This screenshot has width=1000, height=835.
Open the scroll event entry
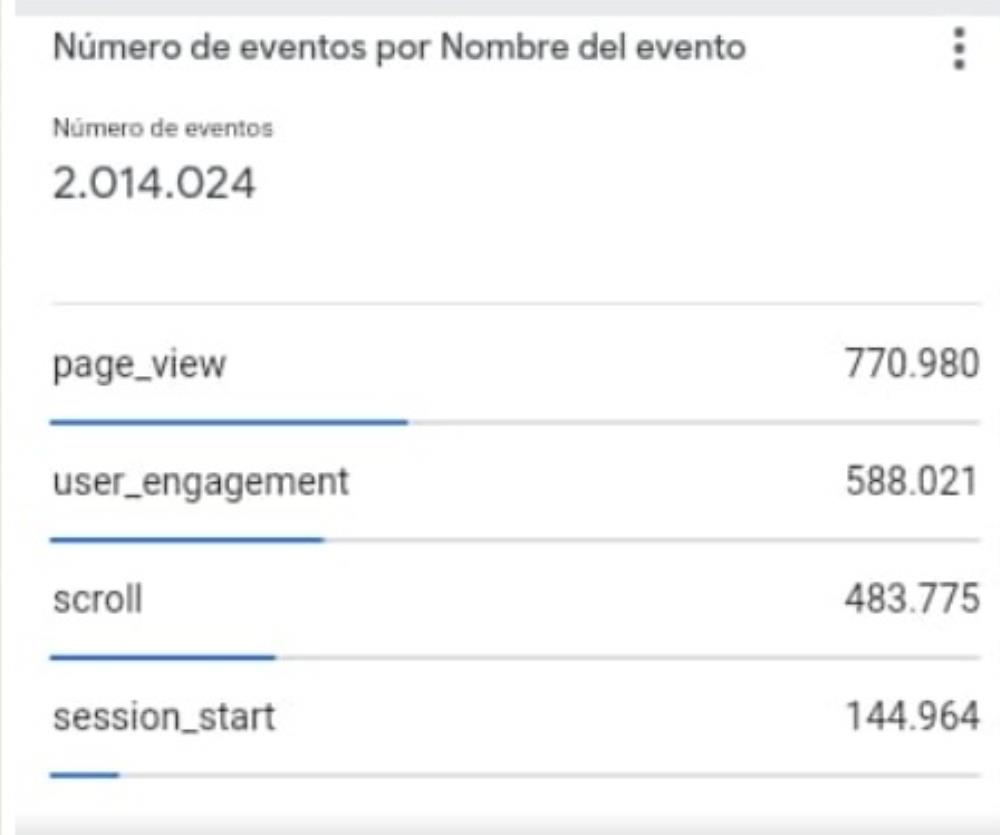(x=97, y=599)
